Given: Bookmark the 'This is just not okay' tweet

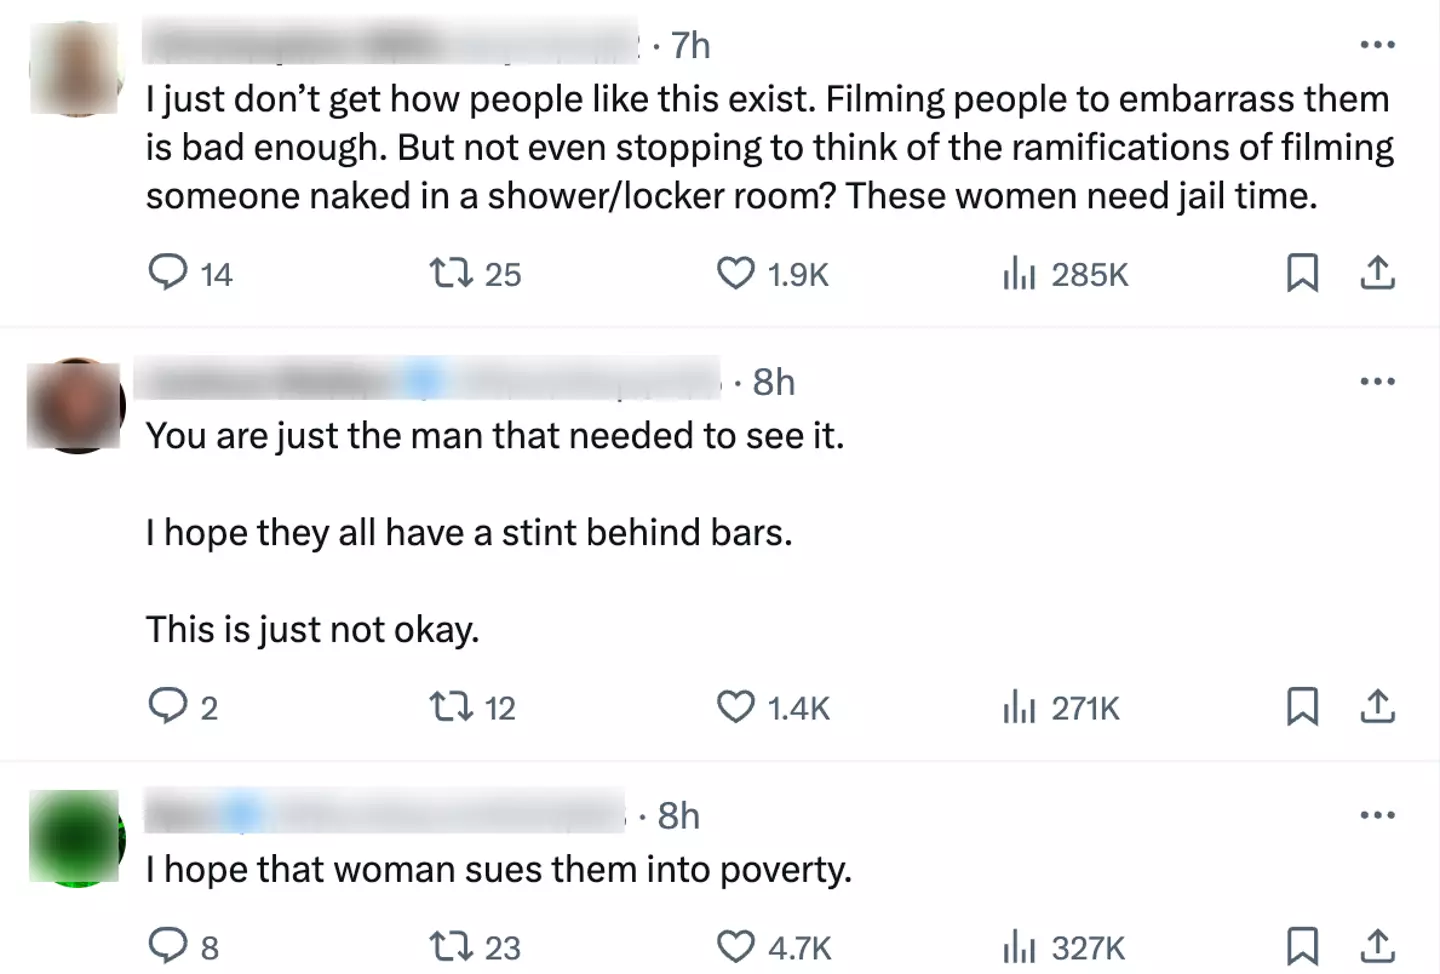Looking at the screenshot, I should click(1301, 707).
